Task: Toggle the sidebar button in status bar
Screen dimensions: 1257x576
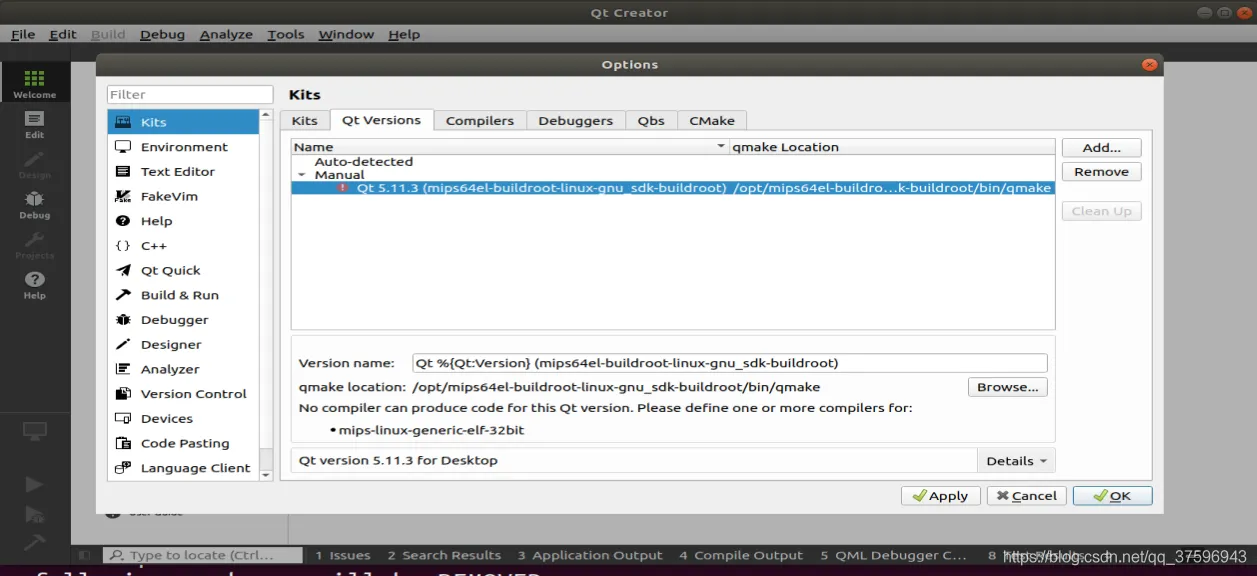Action: tap(84, 555)
